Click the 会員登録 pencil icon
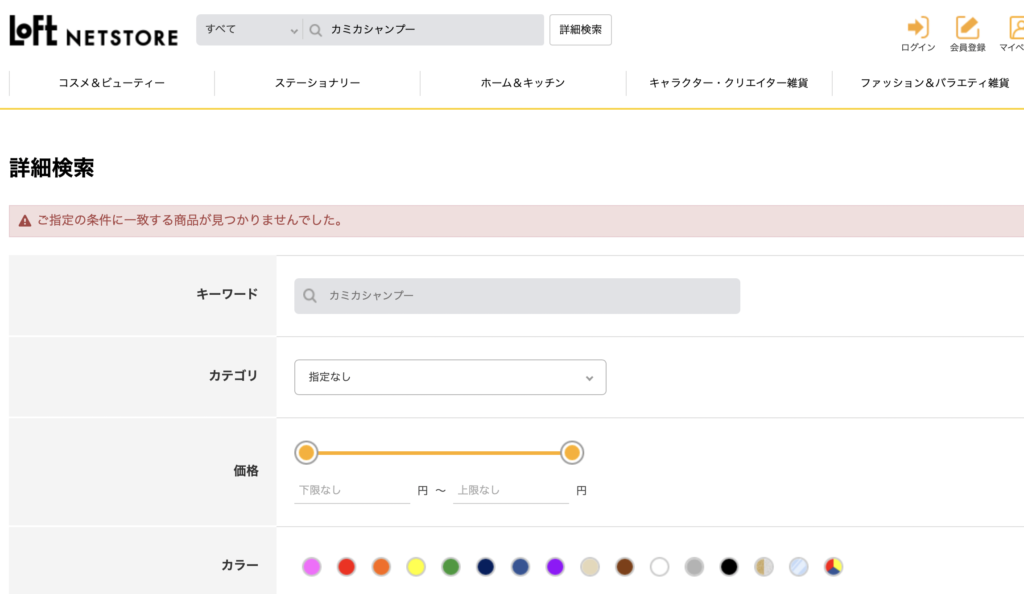 (x=967, y=27)
